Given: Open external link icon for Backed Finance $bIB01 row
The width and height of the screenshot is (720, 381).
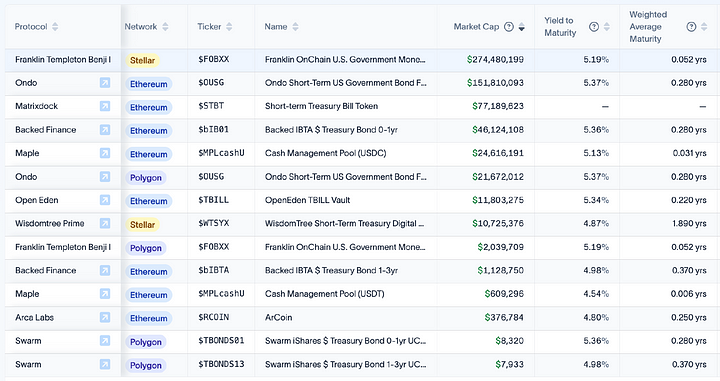Looking at the screenshot, I should [105, 130].
